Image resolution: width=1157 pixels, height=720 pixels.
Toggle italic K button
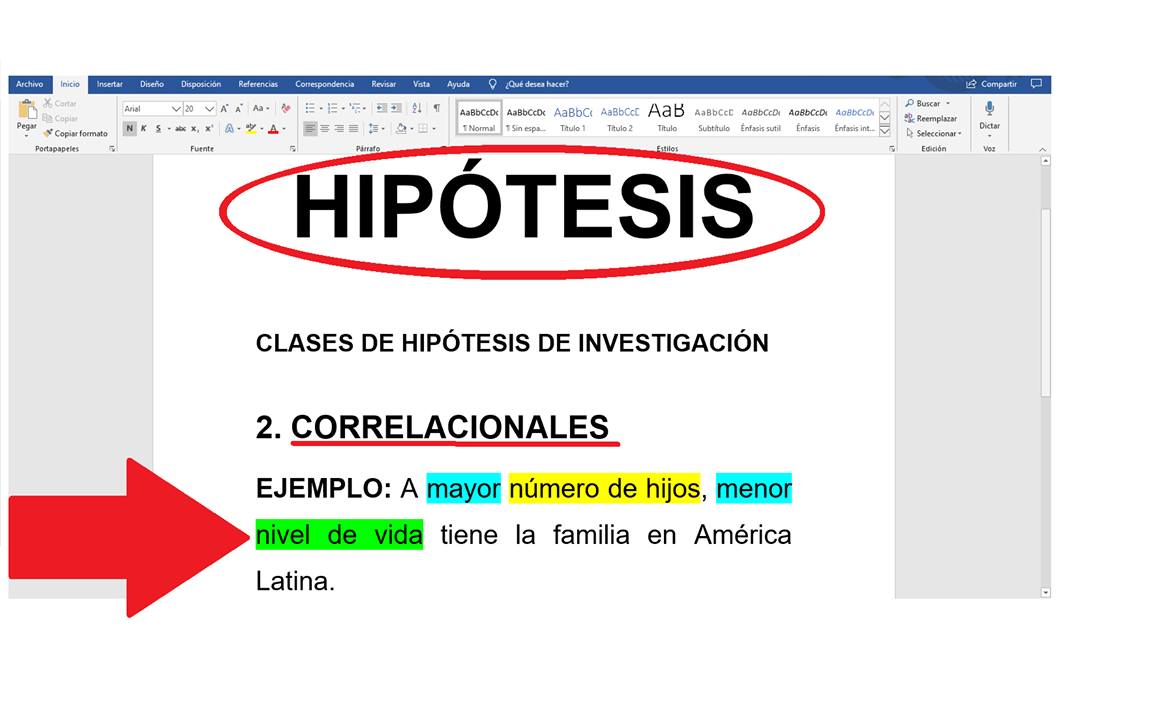pyautogui.click(x=144, y=128)
